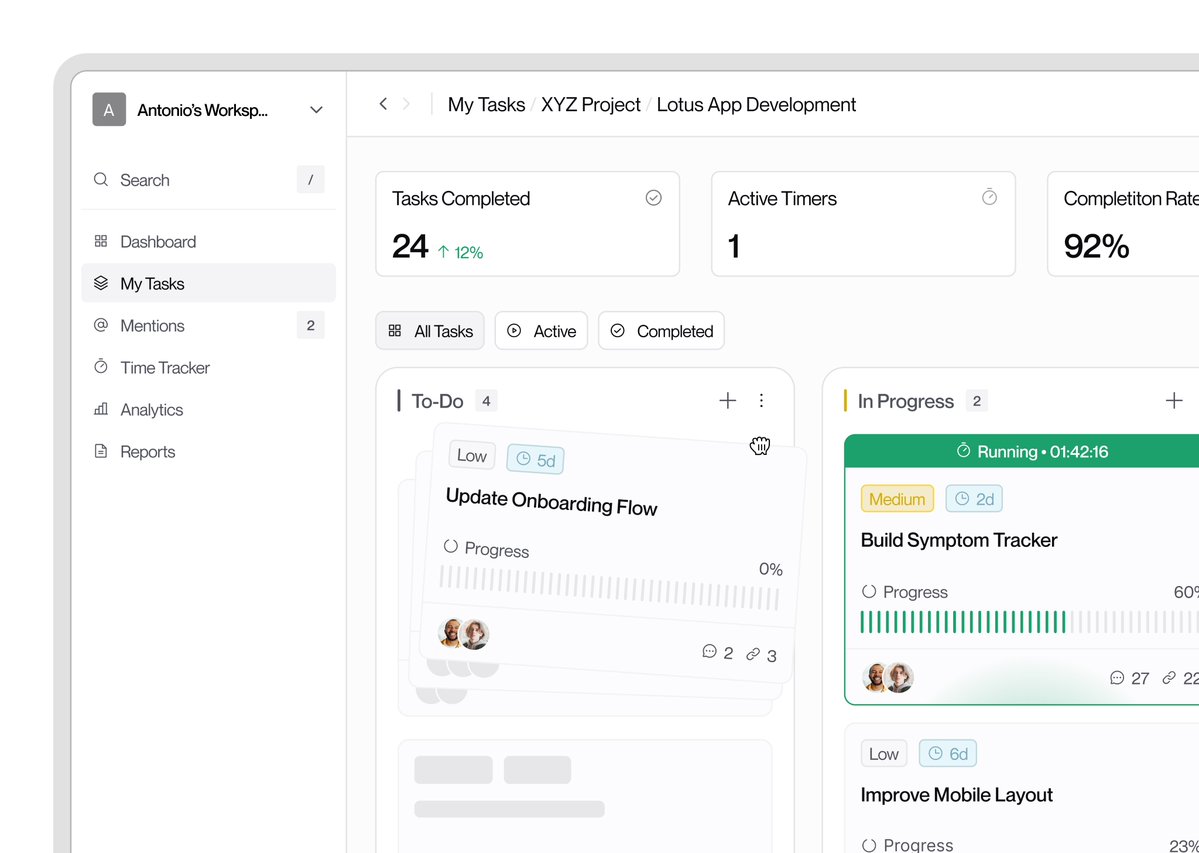This screenshot has height=853, width=1199.
Task: Click the Reports document icon
Action: pos(101,451)
